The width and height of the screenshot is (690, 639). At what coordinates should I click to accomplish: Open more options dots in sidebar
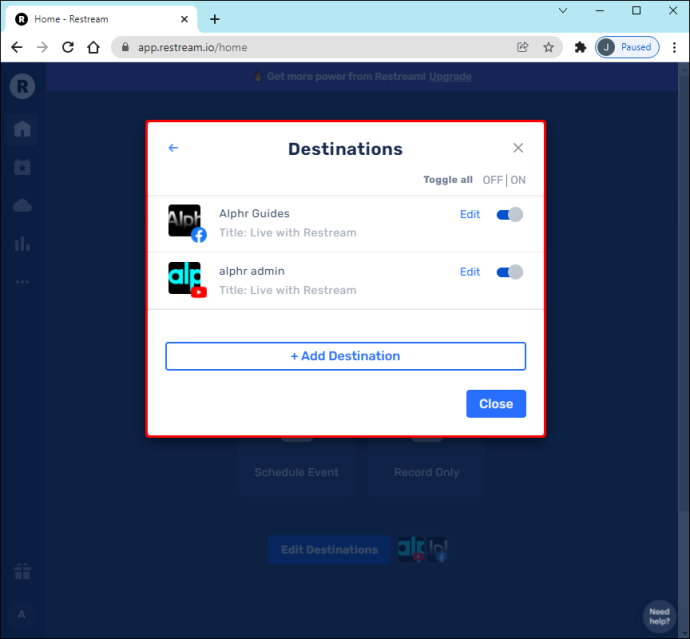22,282
